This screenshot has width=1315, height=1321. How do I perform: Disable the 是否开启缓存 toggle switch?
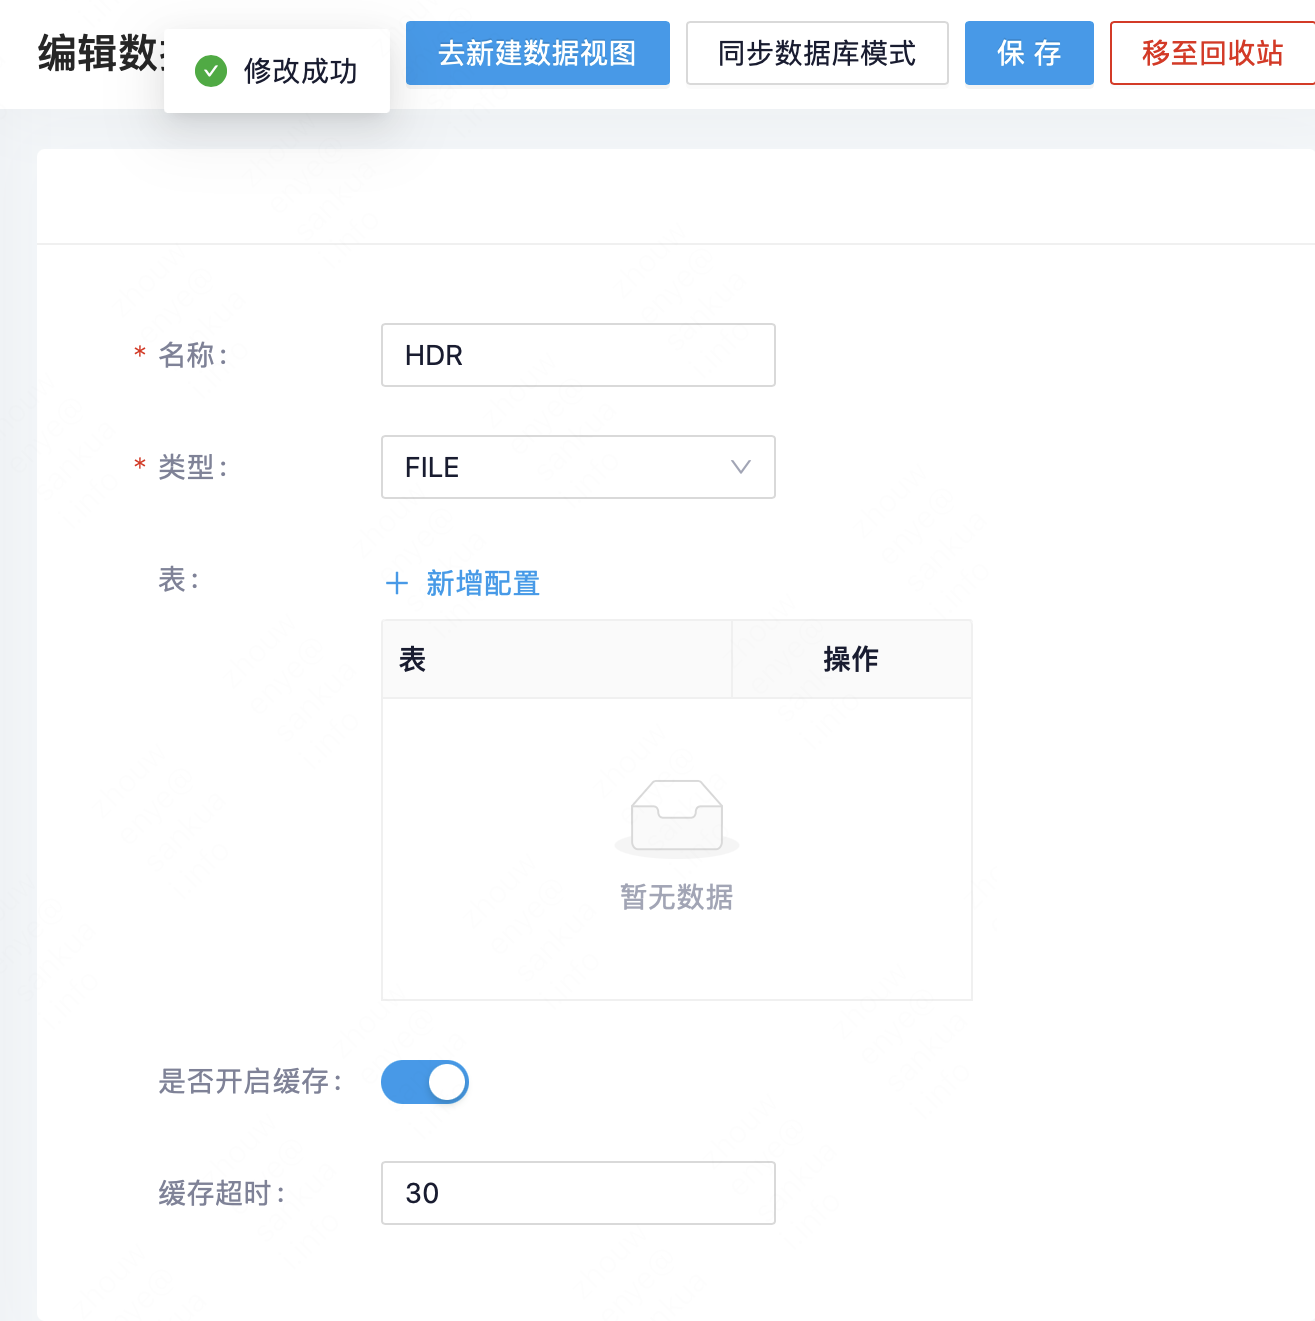[x=424, y=1082]
